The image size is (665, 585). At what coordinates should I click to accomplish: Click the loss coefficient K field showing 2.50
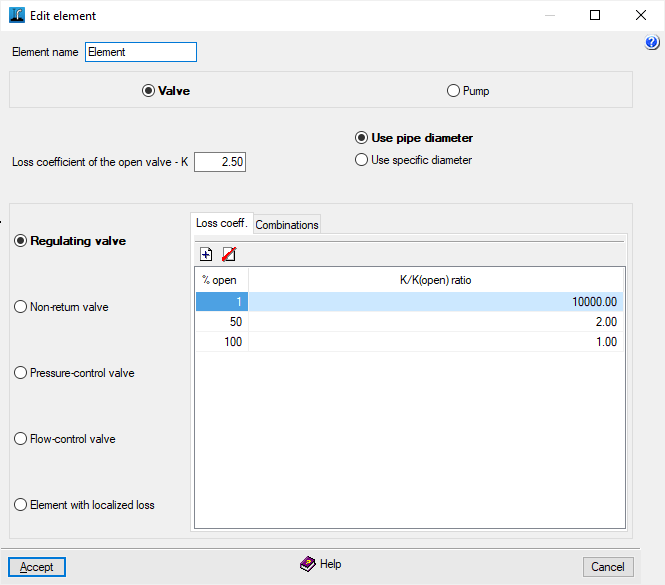click(220, 162)
